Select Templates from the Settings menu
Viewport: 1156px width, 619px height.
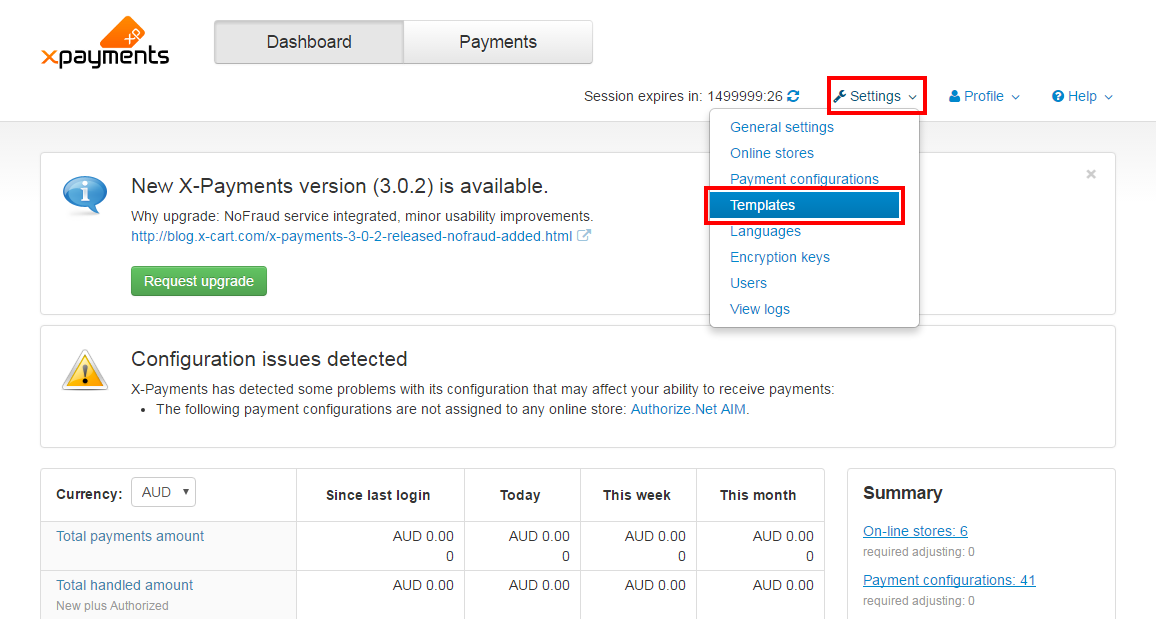point(804,205)
